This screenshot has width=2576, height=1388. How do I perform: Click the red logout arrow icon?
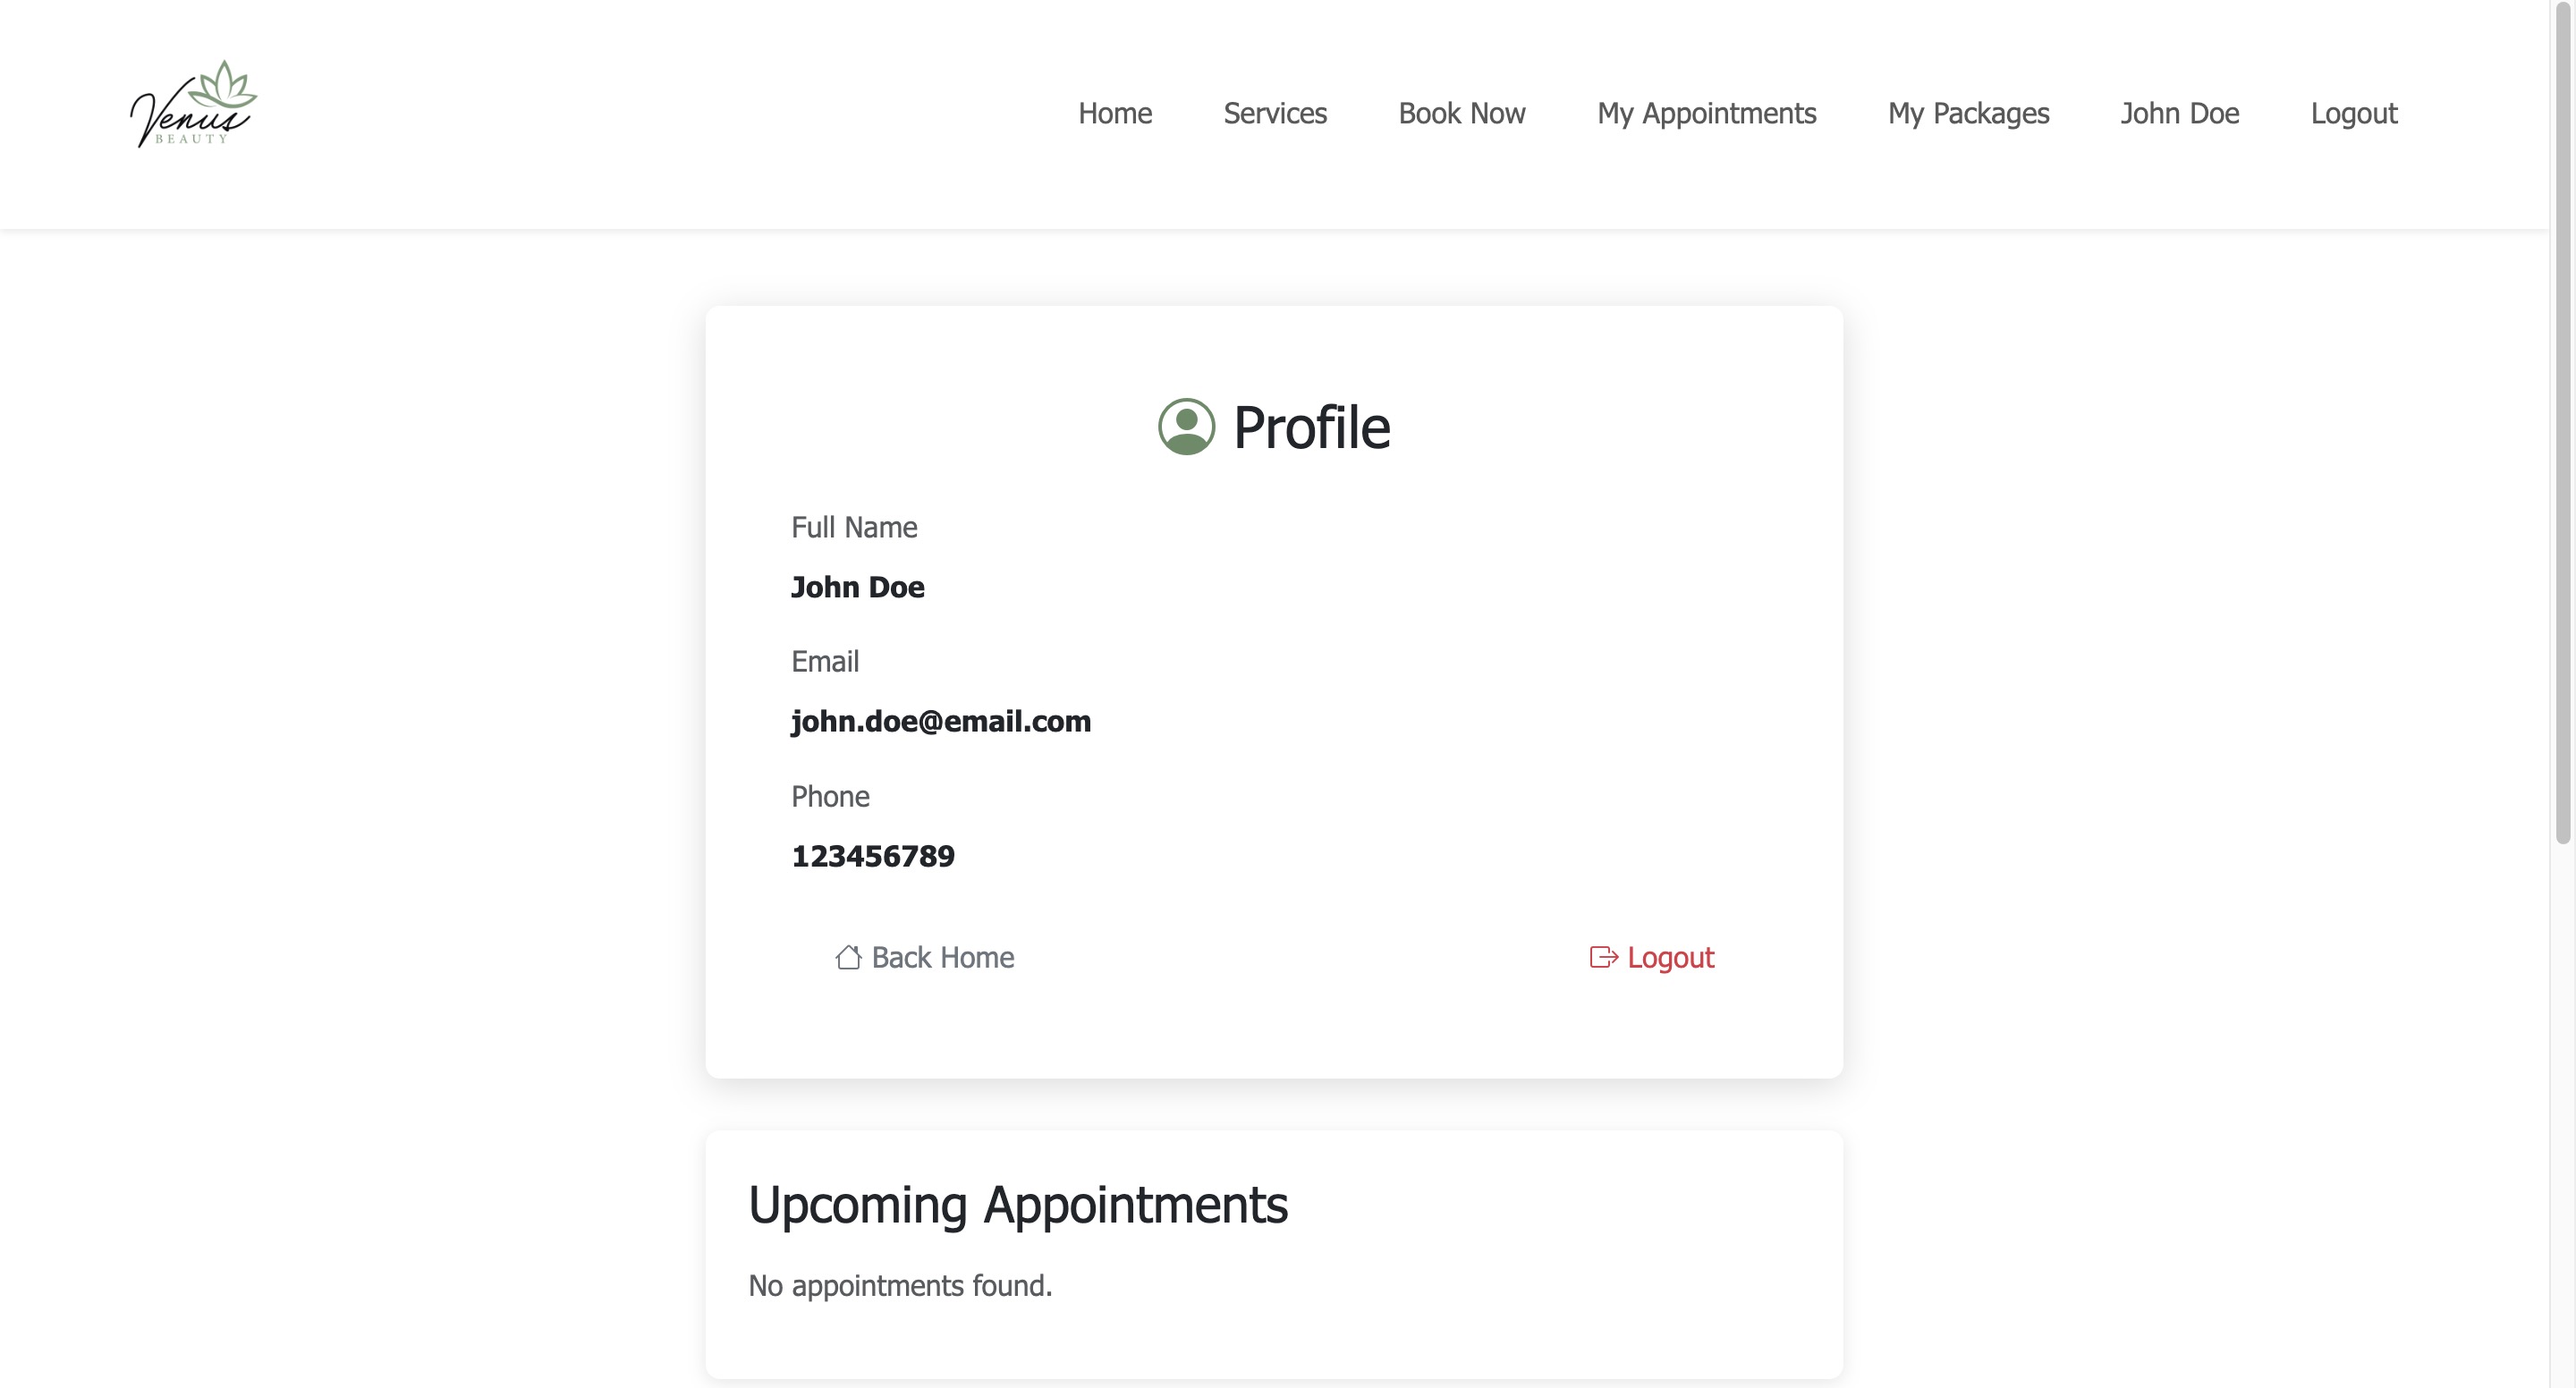(1603, 957)
